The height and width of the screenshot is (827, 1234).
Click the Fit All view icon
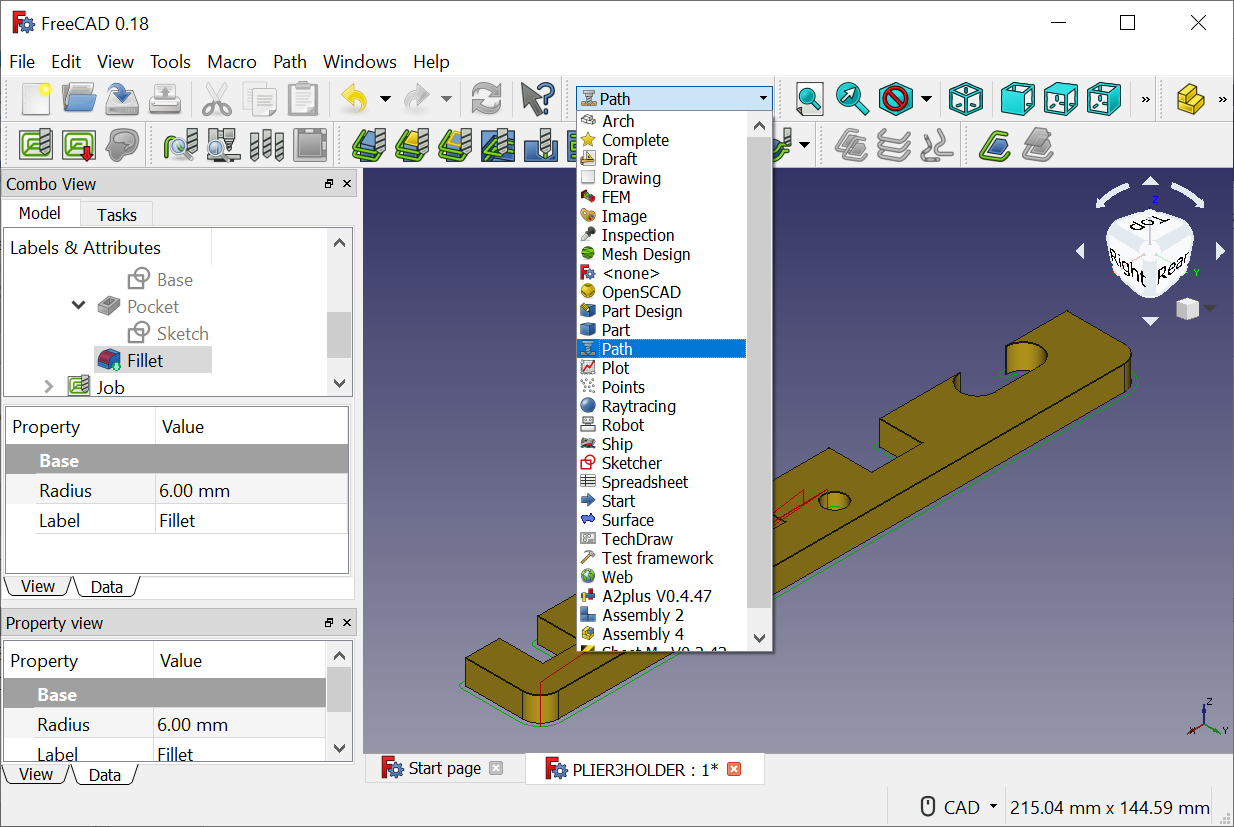pyautogui.click(x=809, y=98)
